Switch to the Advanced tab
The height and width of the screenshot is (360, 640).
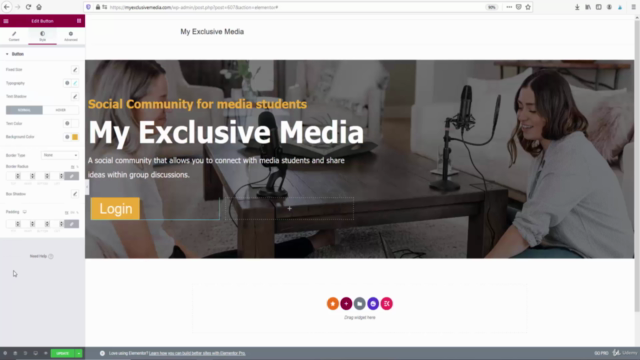pos(71,36)
